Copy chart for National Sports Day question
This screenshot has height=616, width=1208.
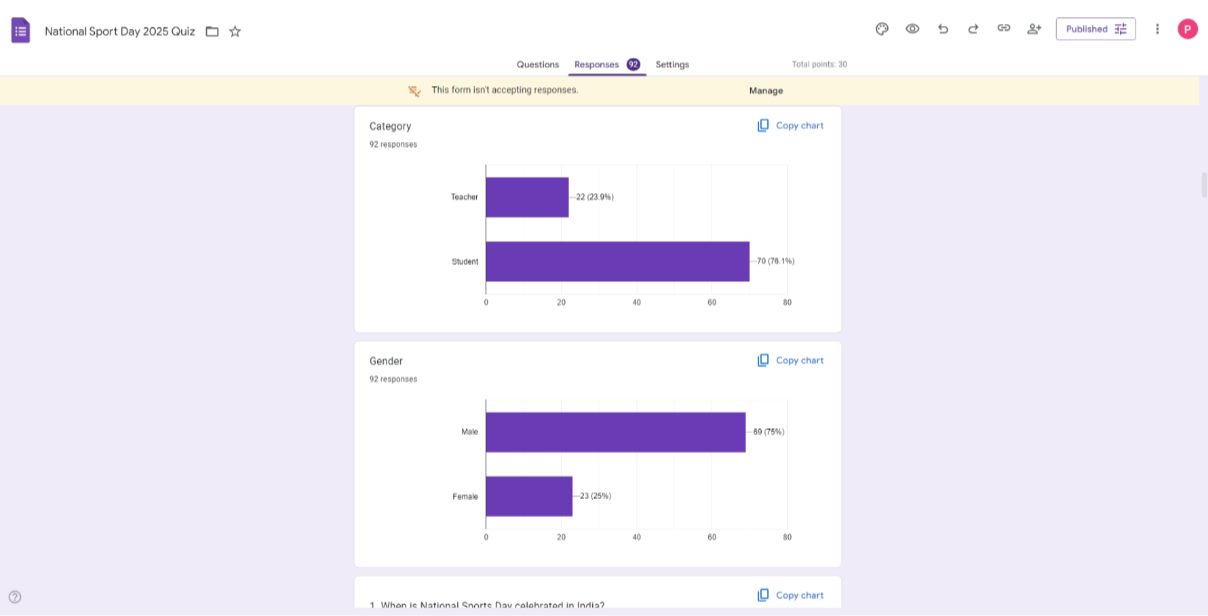(790, 595)
